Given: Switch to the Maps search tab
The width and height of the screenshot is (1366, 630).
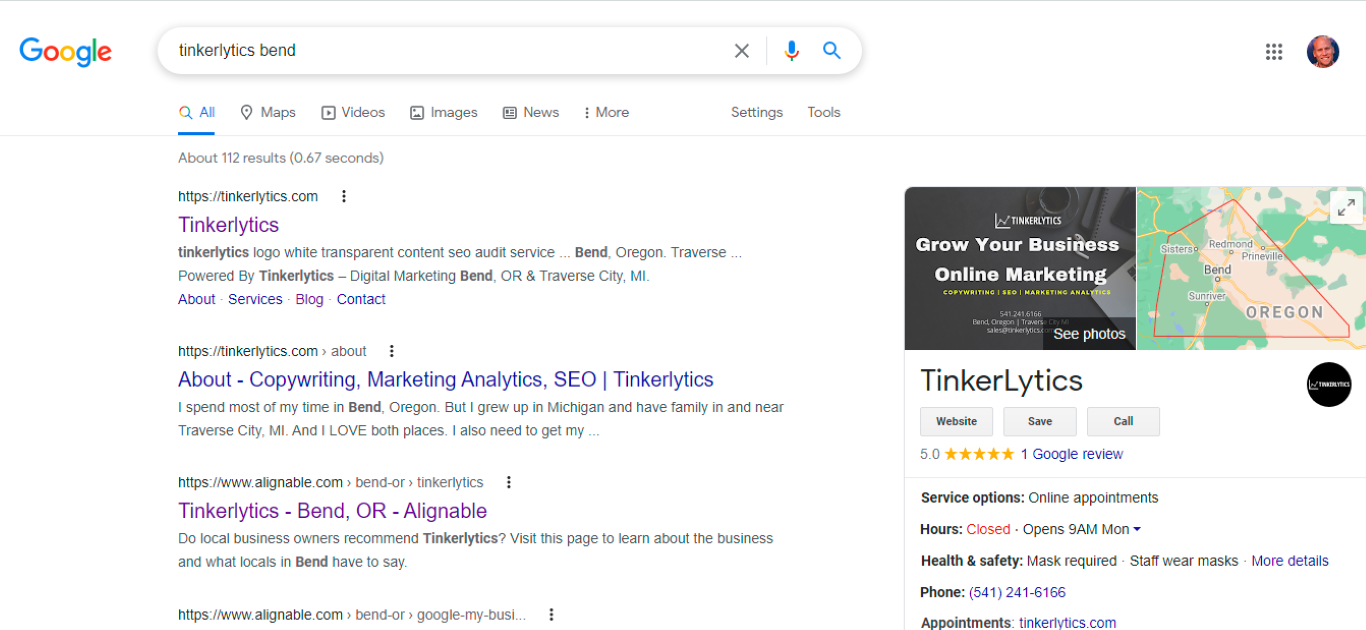Looking at the screenshot, I should tap(267, 112).
